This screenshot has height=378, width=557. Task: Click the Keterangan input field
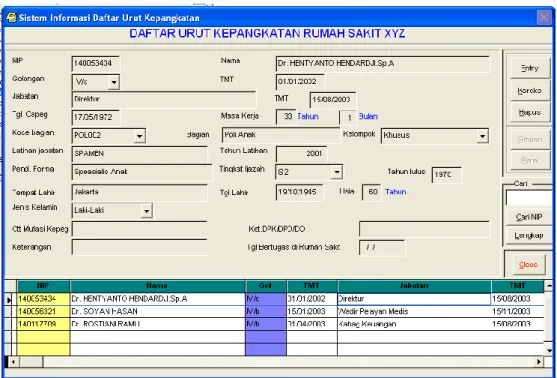click(x=139, y=247)
